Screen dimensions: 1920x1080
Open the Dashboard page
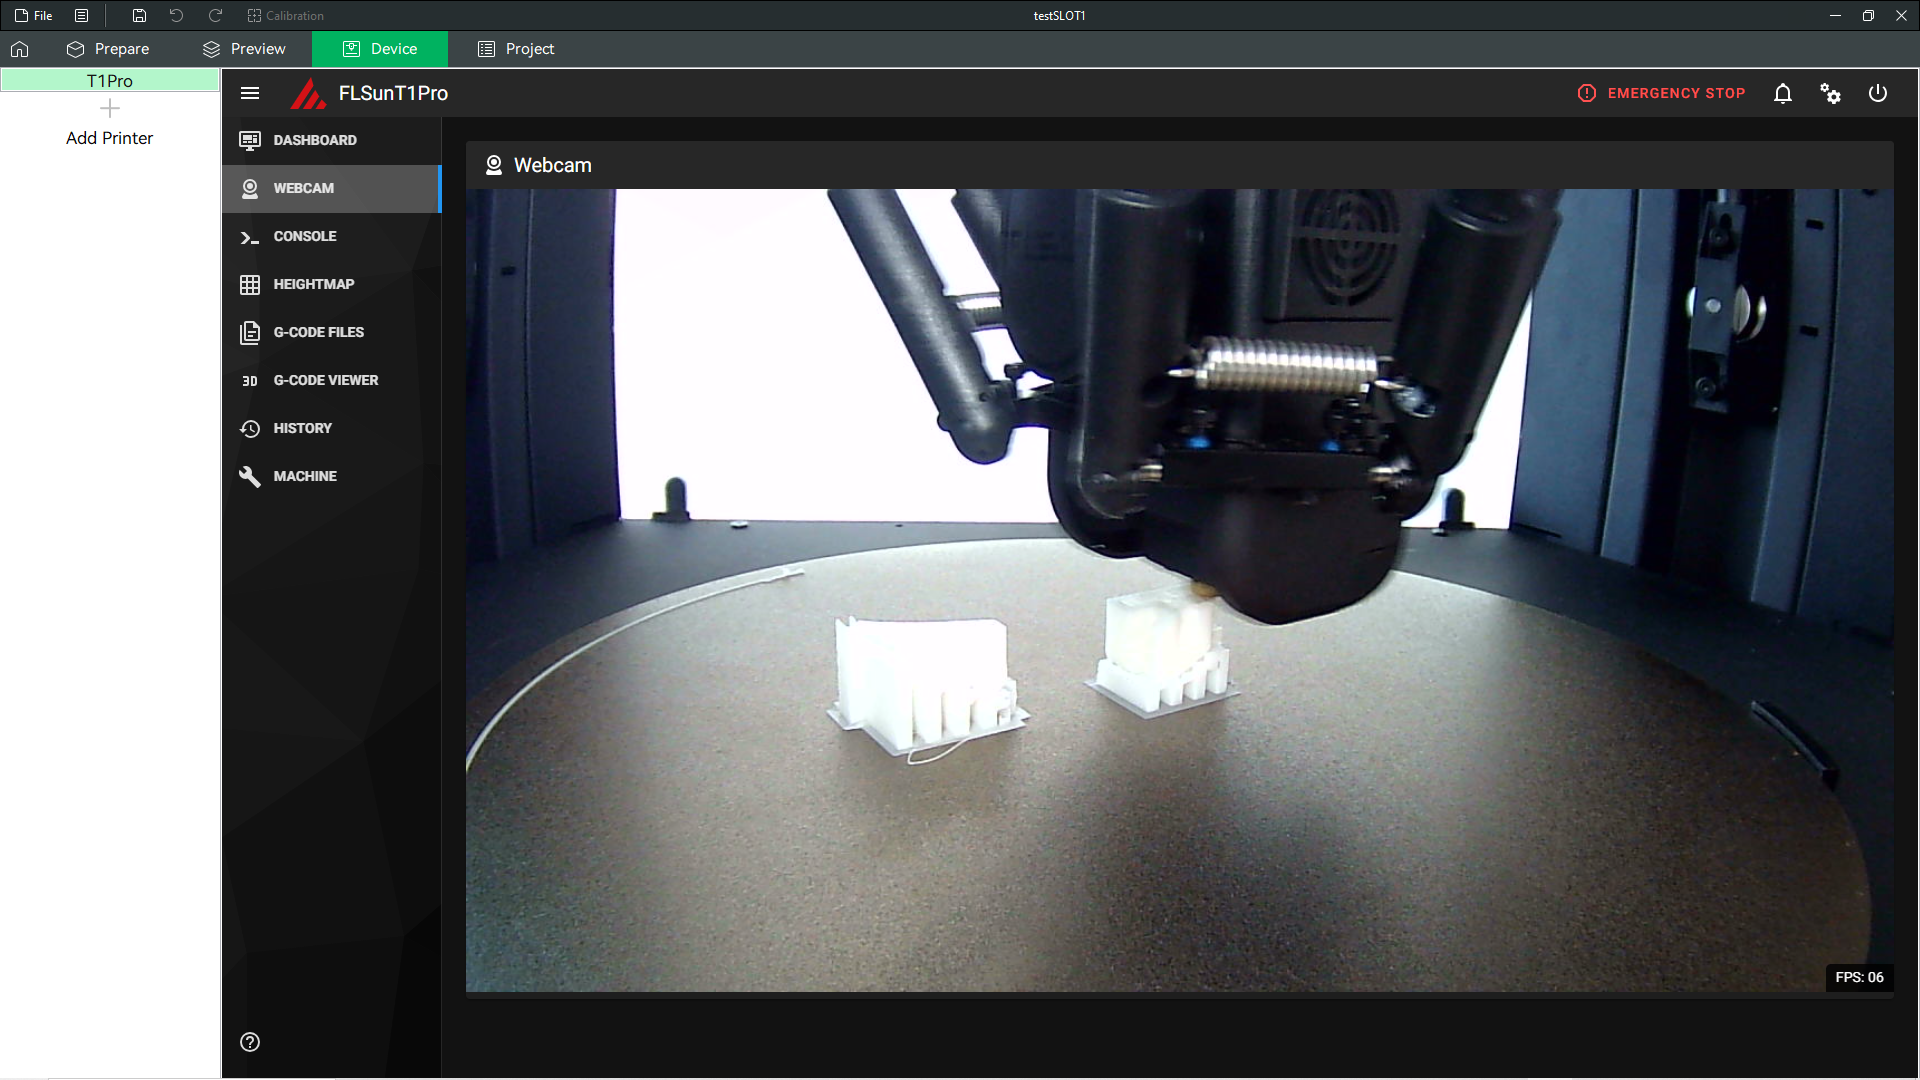(331, 140)
